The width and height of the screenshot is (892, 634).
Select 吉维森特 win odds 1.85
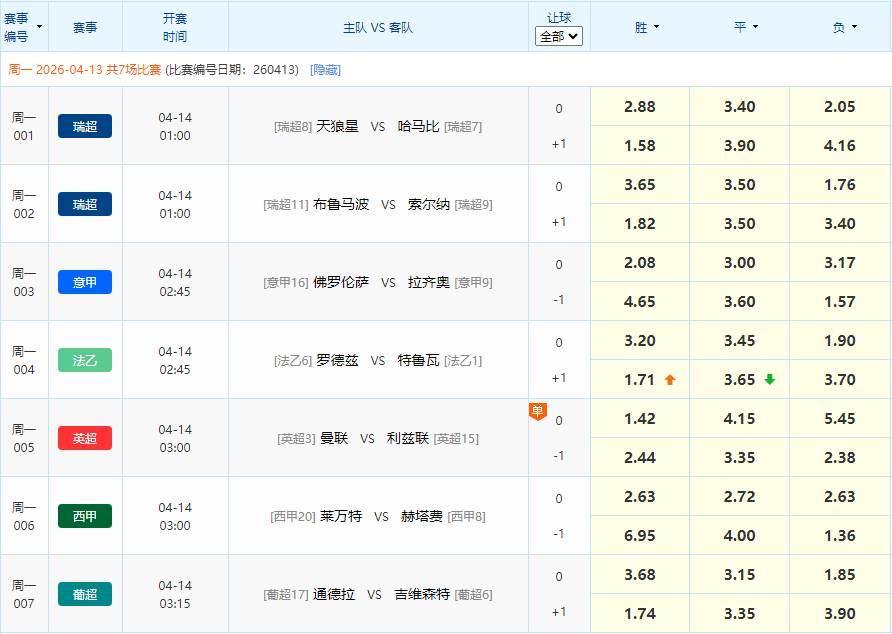(840, 574)
